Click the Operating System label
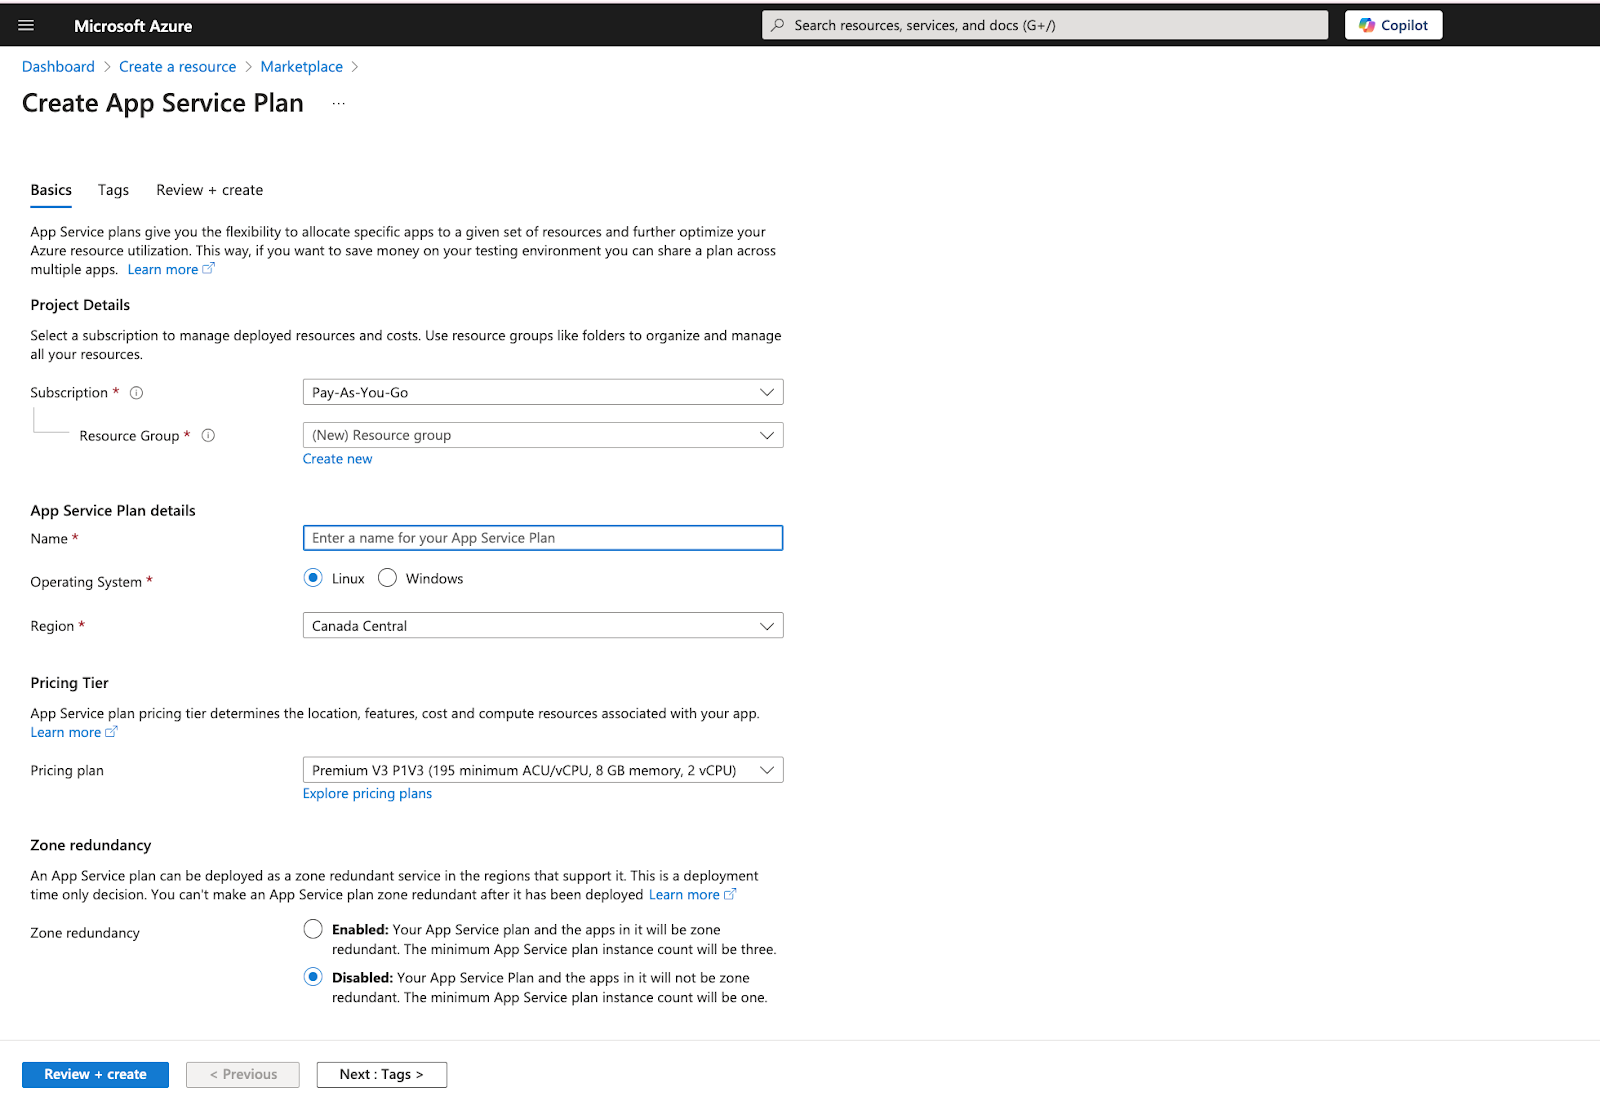 click(x=86, y=582)
